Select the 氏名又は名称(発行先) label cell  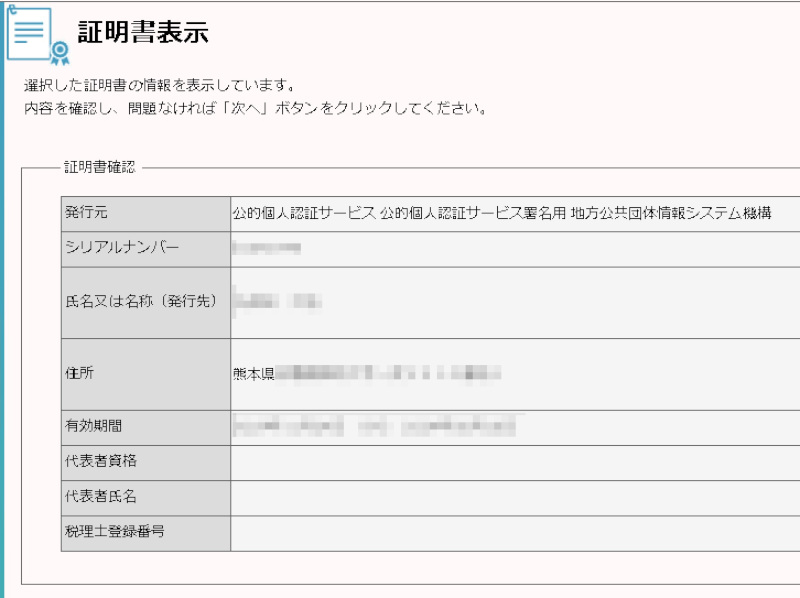[140, 302]
